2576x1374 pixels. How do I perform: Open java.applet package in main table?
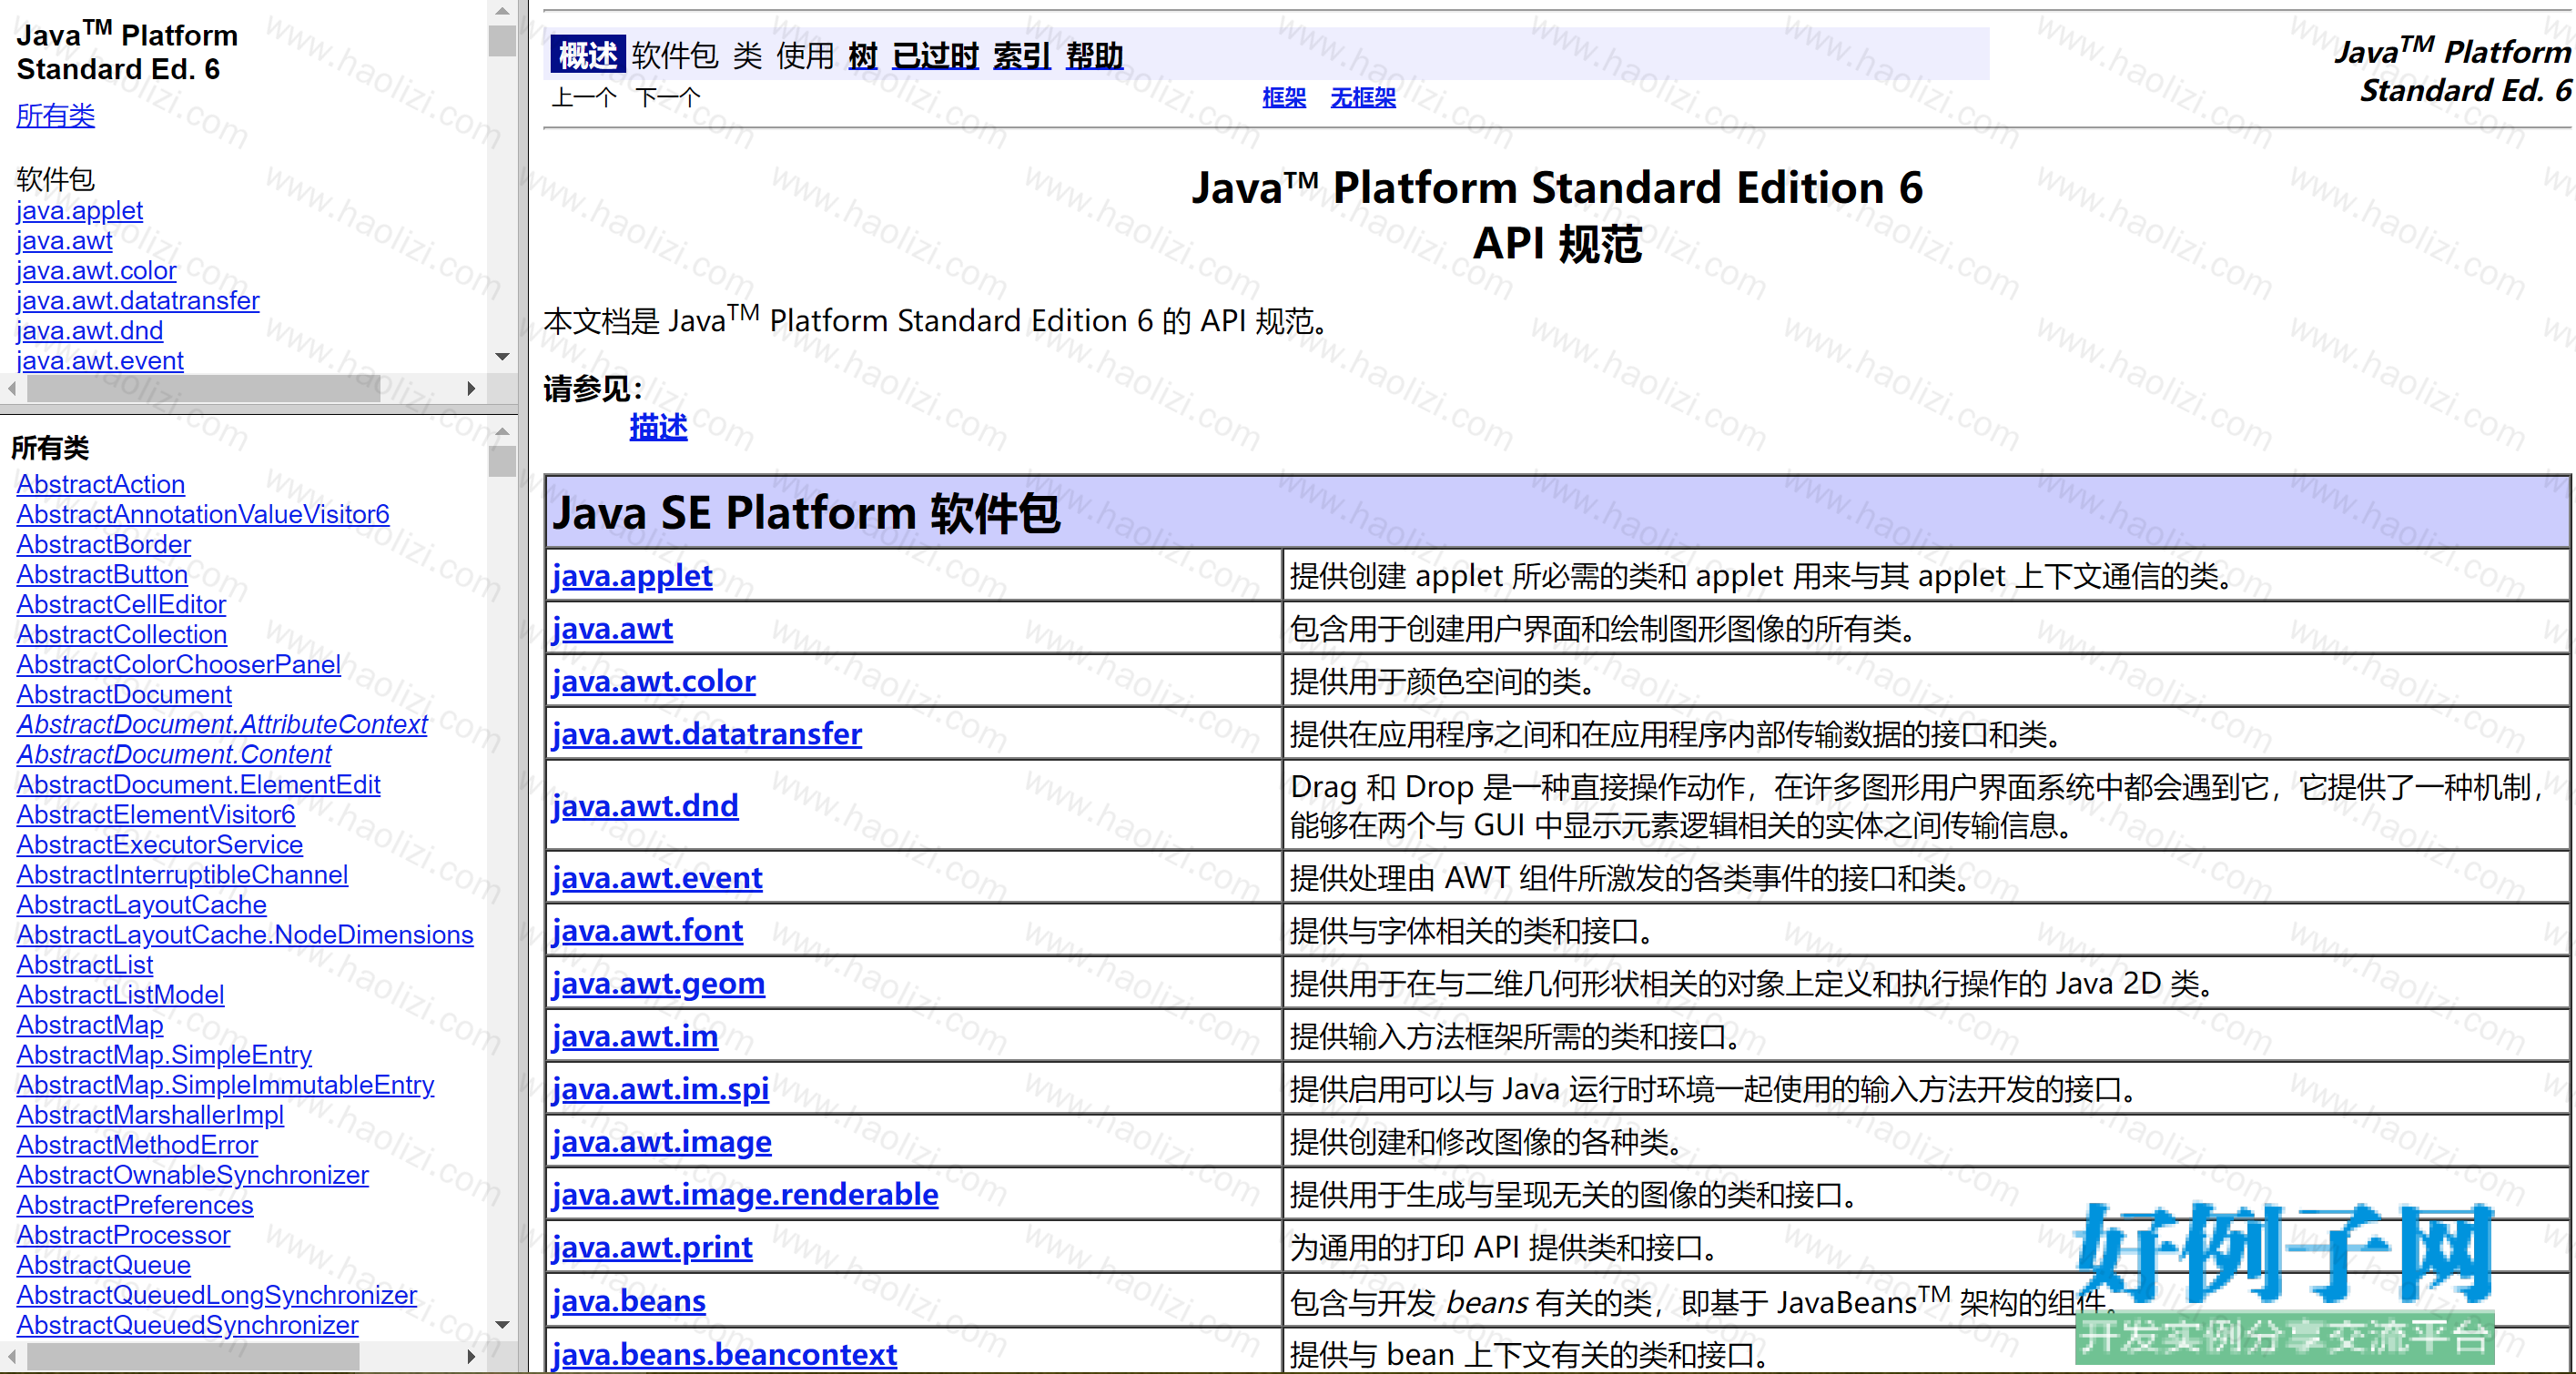[632, 575]
